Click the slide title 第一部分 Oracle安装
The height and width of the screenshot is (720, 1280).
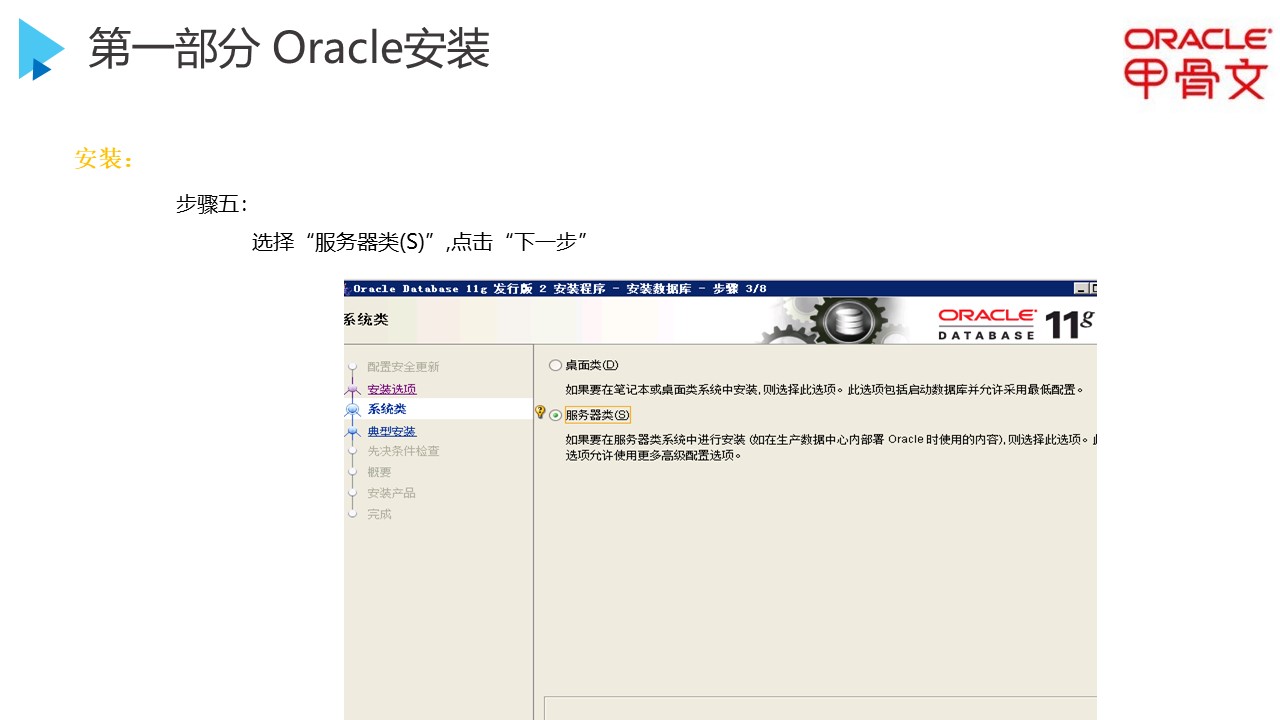pos(289,49)
